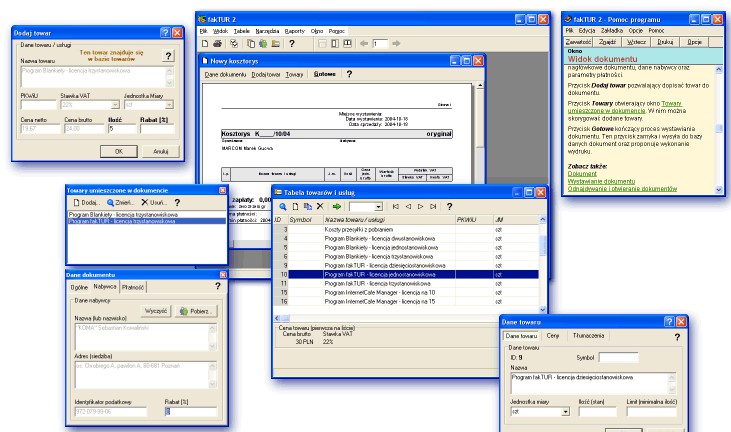Click OK button in Dodaj towar dialog

[x=119, y=151]
